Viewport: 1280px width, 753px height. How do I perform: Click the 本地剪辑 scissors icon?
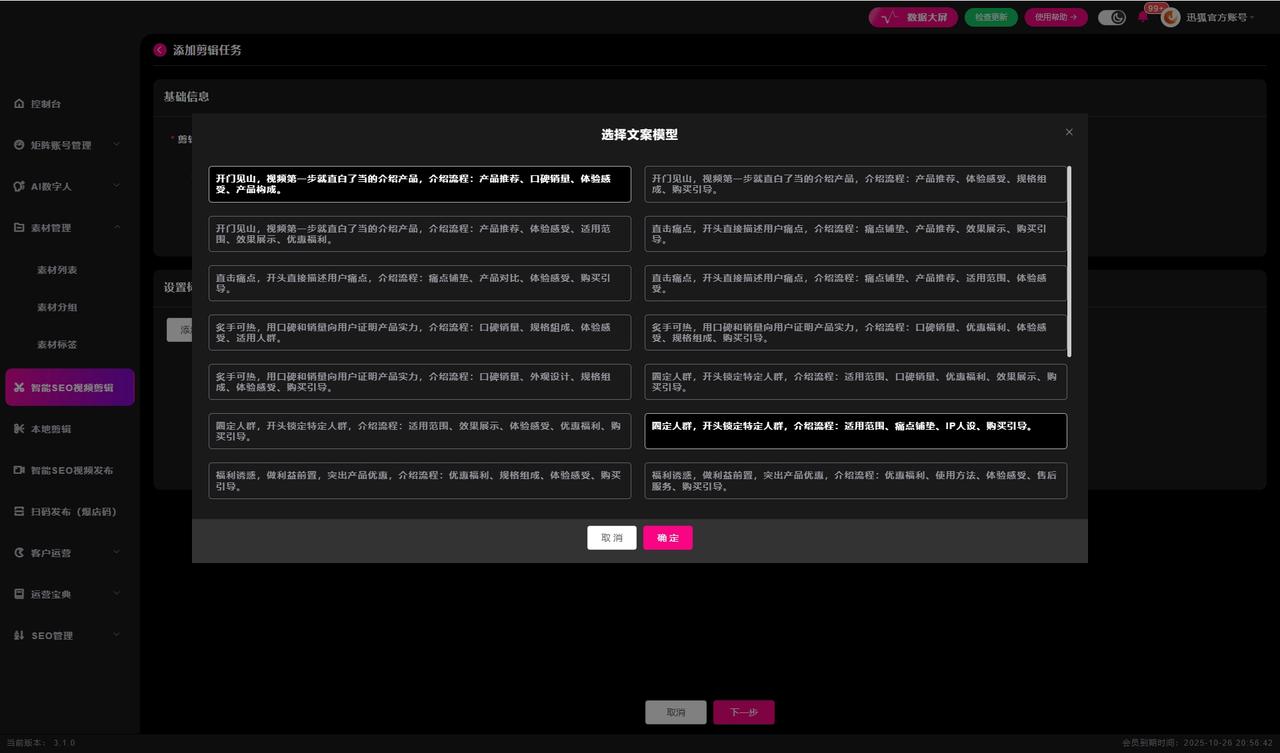tap(19, 429)
